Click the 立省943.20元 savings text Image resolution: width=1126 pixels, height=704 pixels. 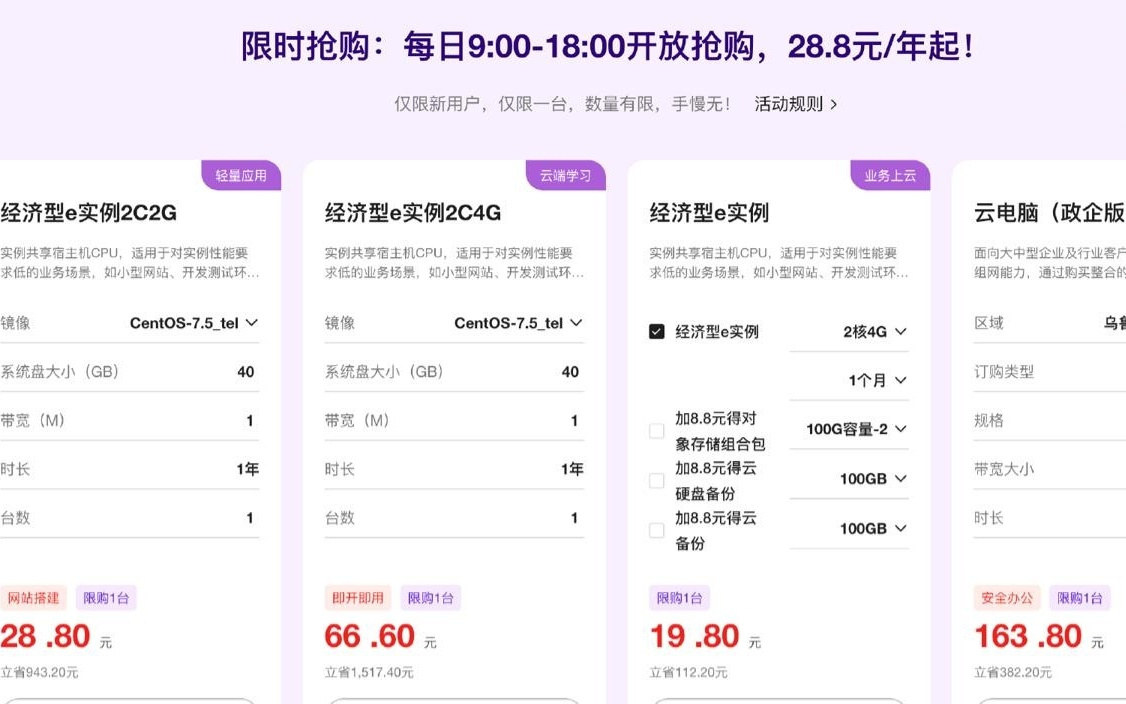[39, 672]
